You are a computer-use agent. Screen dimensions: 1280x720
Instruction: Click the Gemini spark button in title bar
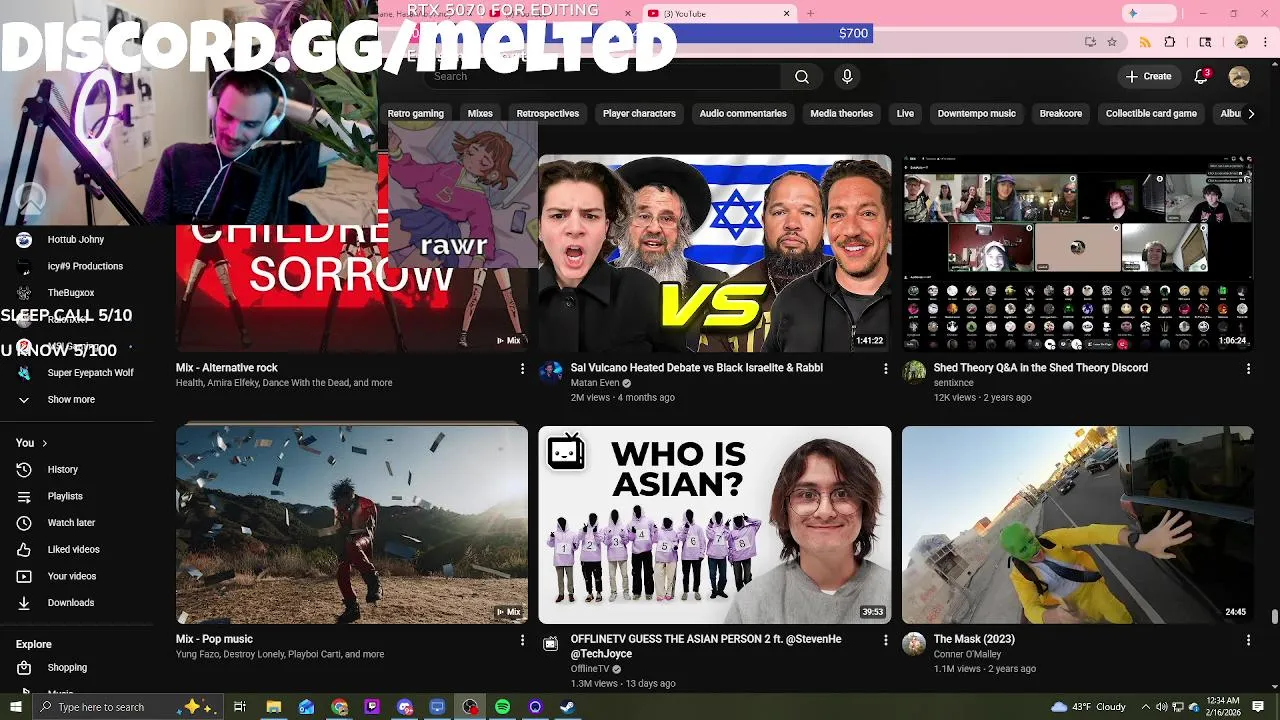point(1148,13)
